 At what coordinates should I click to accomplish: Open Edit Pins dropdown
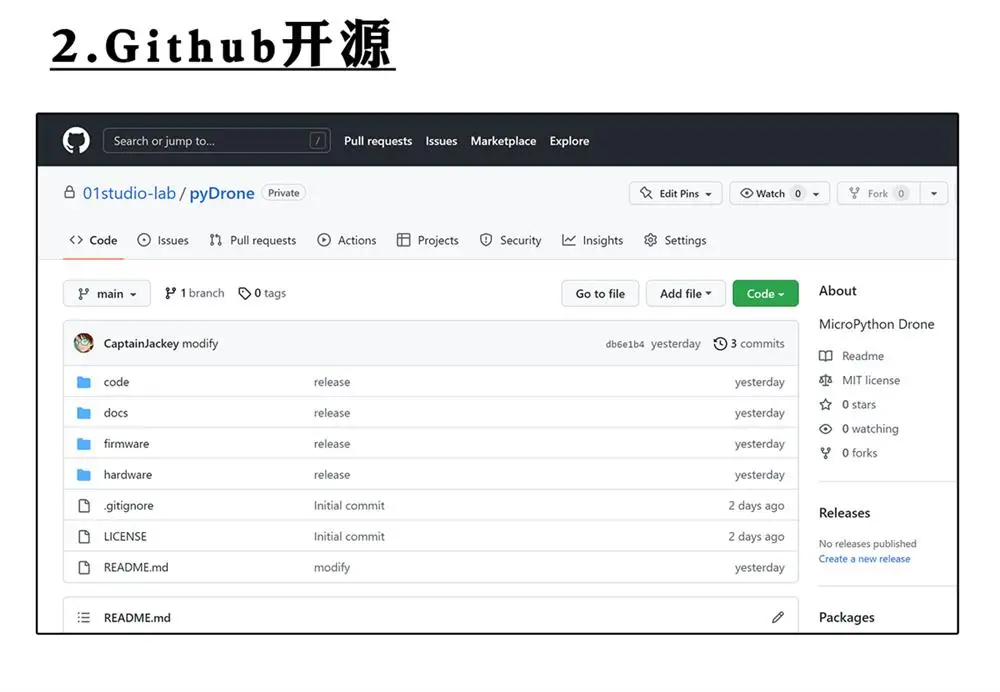point(675,193)
